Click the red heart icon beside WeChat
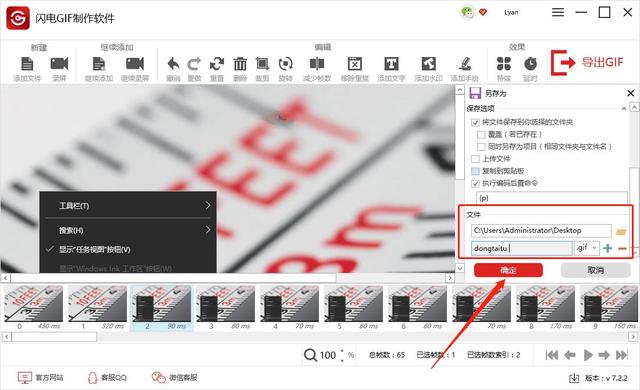The width and height of the screenshot is (640, 390). (x=483, y=13)
